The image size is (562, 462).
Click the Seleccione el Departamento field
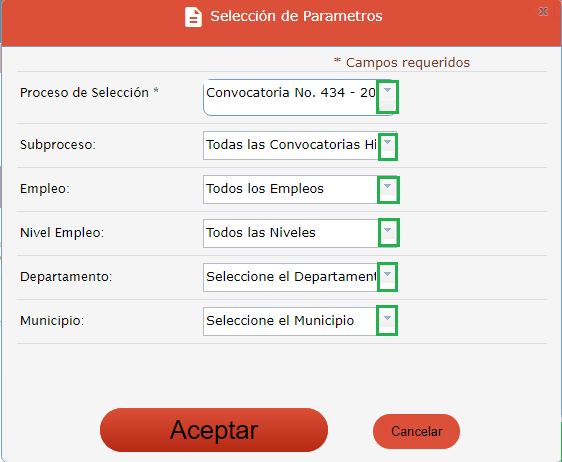[x=300, y=277]
